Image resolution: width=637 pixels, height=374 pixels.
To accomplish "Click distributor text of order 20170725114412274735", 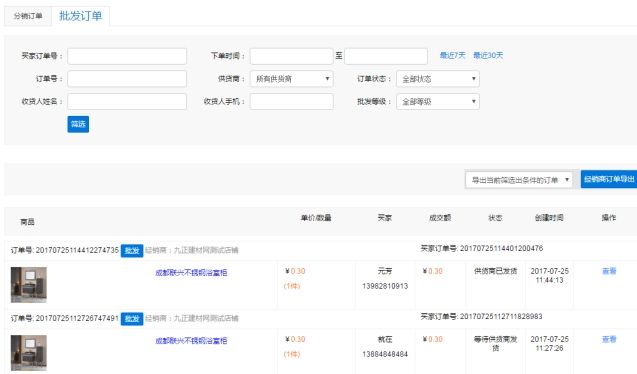I will point(192,251).
